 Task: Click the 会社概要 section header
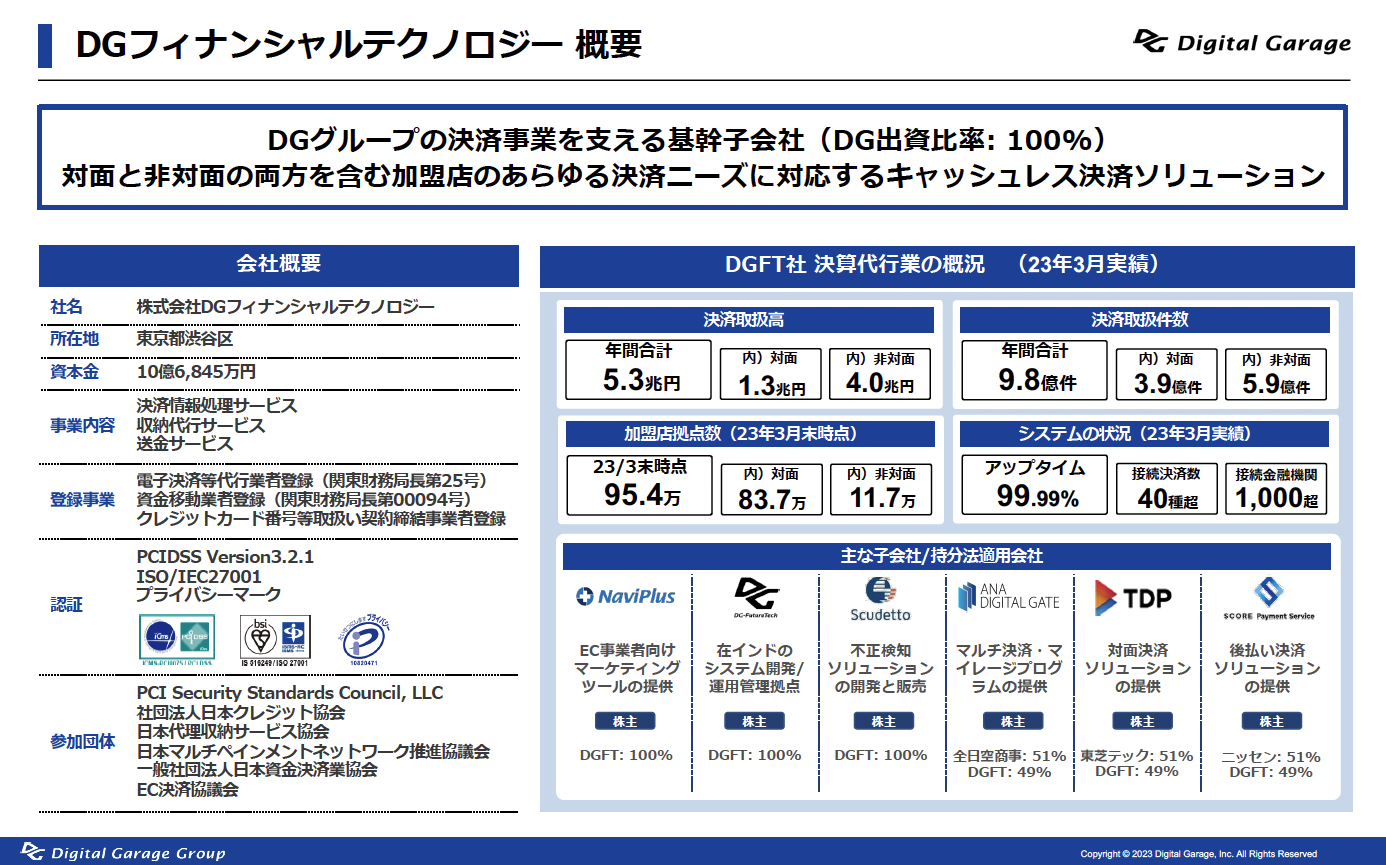279,265
